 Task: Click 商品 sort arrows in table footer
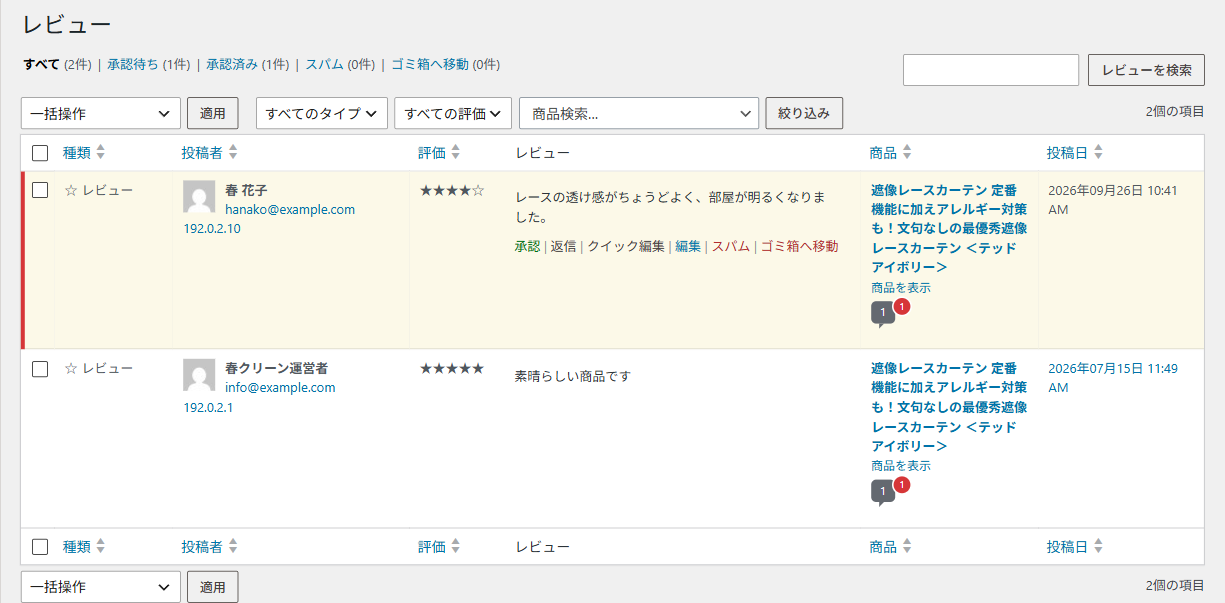click(x=907, y=547)
